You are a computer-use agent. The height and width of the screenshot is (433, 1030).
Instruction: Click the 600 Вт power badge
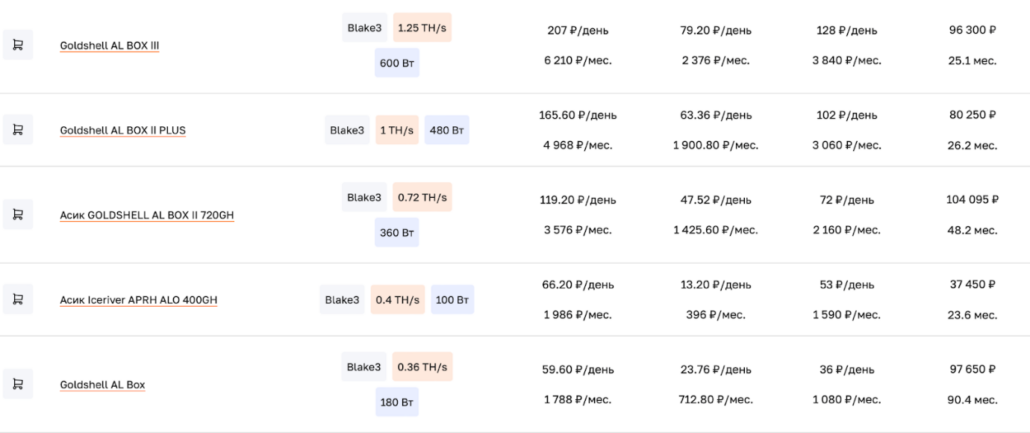pyautogui.click(x=397, y=63)
